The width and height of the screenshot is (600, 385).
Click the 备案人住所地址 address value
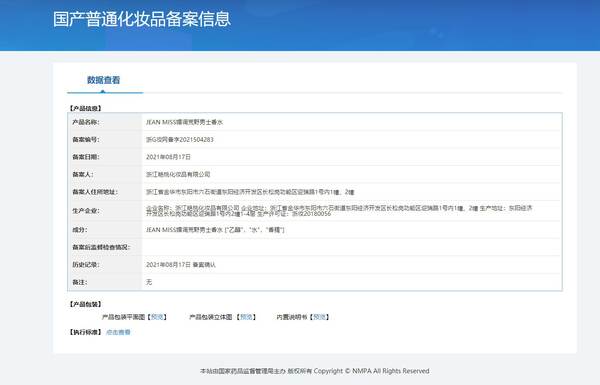pos(250,192)
